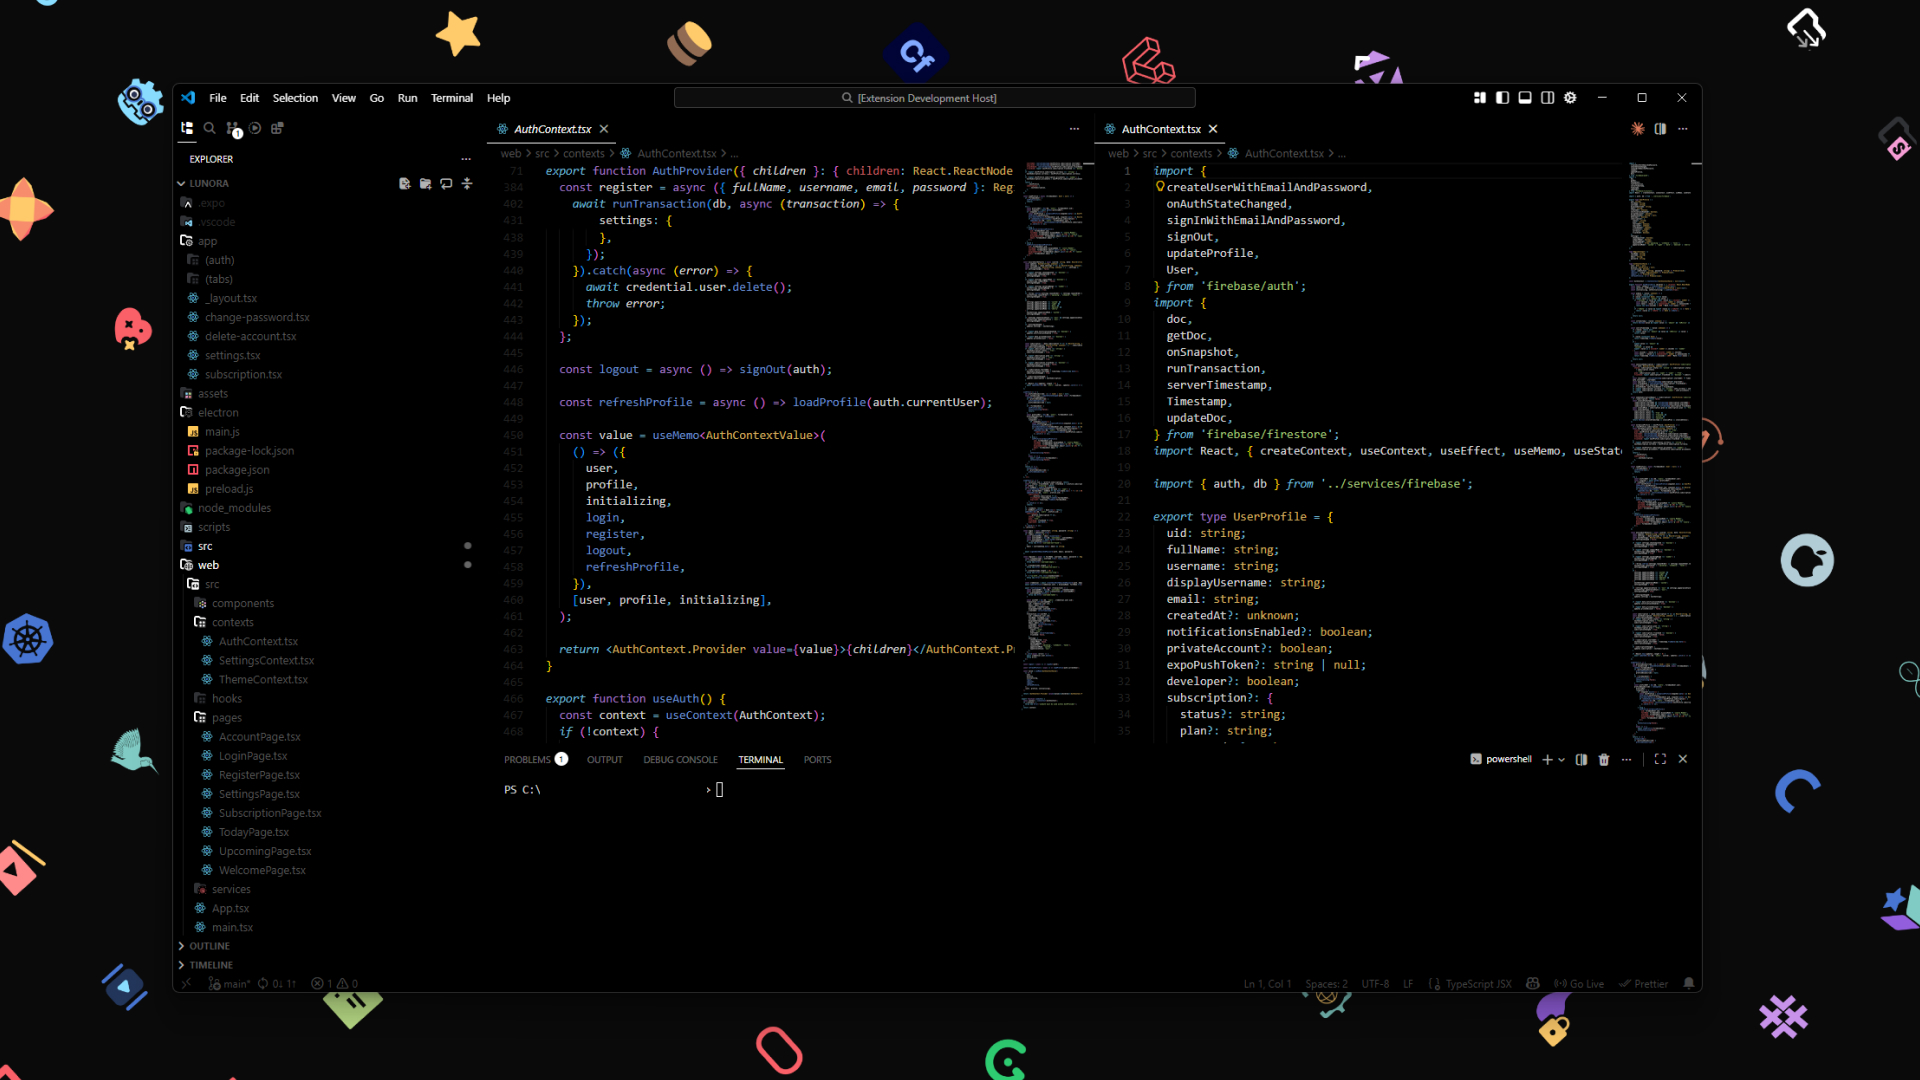The width and height of the screenshot is (1920, 1080).
Task: Open the Run and Debug icon
Action: [255, 129]
